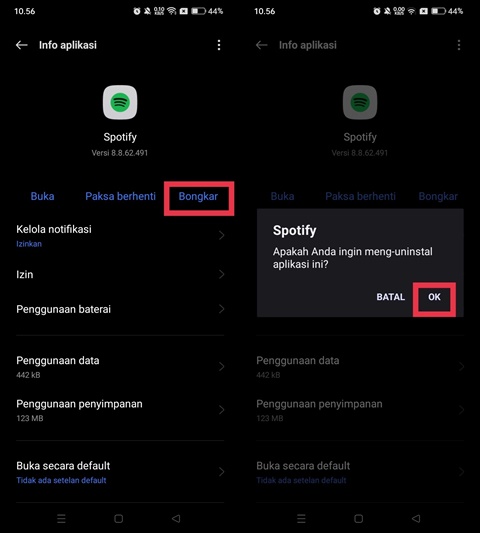Tap the back arrow on left screen

click(22, 45)
